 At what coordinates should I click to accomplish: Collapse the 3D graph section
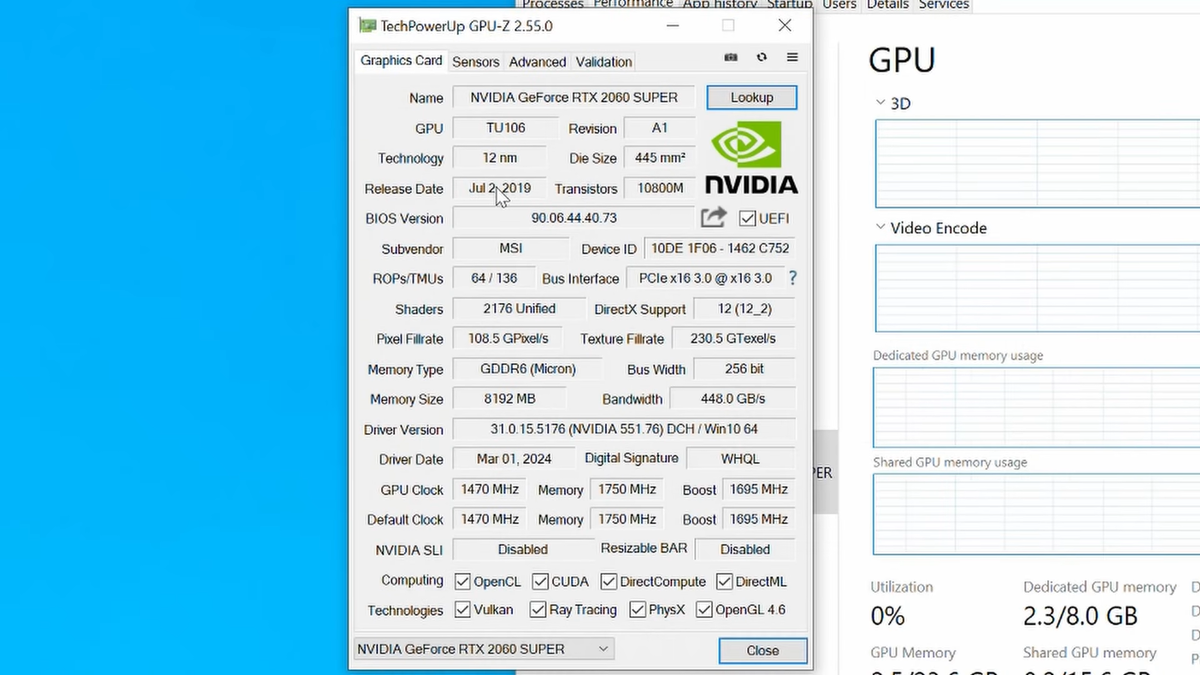[880, 102]
